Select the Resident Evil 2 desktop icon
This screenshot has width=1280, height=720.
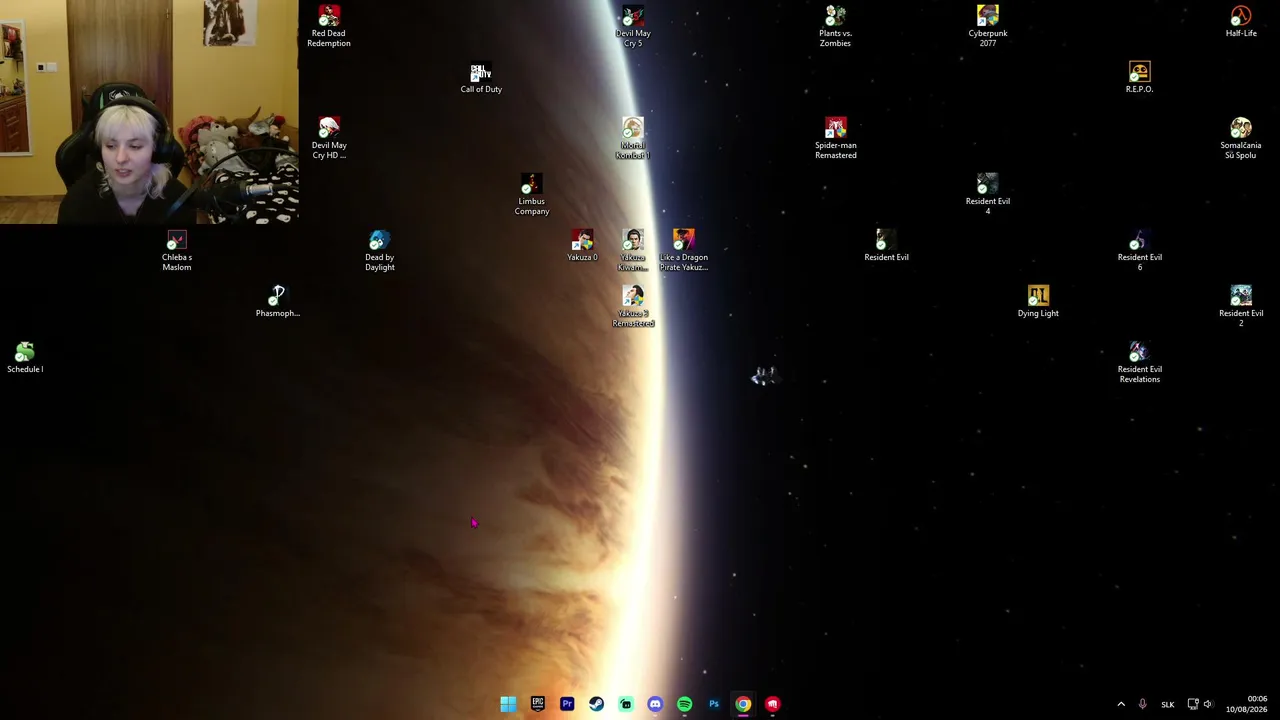pyautogui.click(x=1241, y=306)
